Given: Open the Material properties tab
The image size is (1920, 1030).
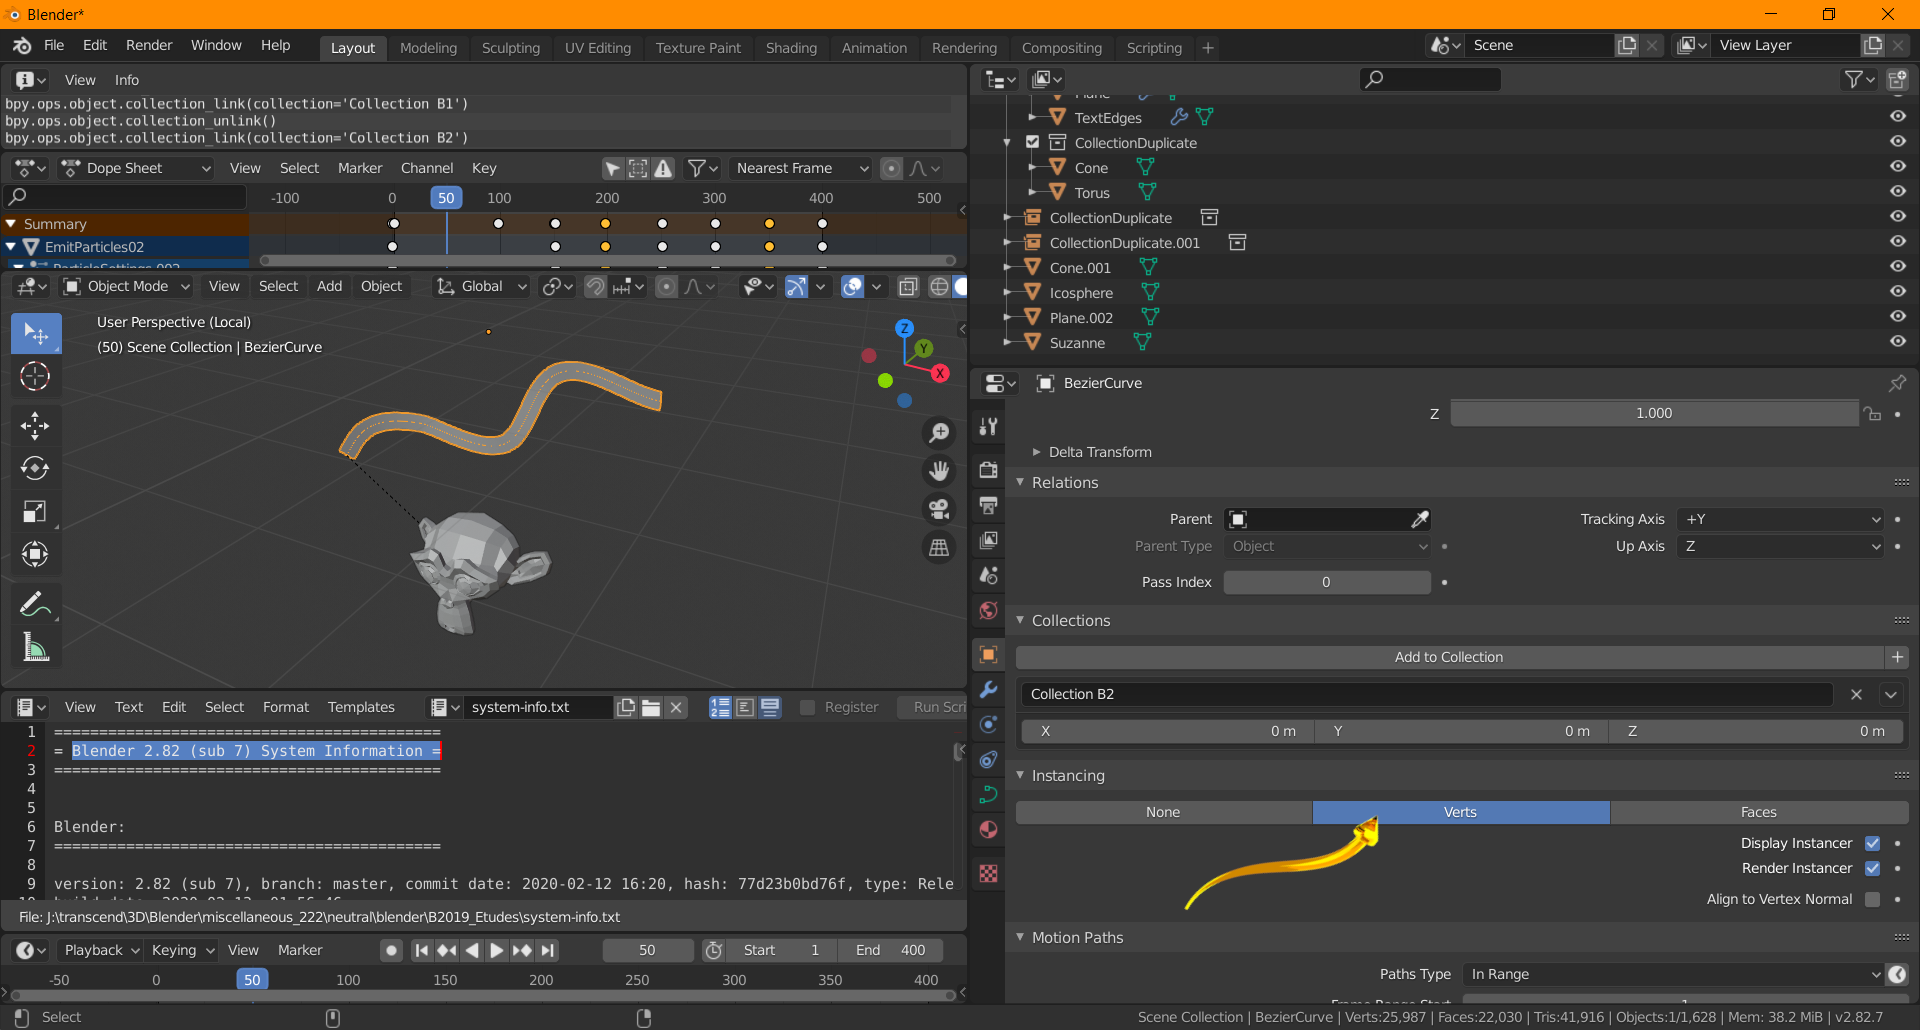Looking at the screenshot, I should (x=988, y=830).
